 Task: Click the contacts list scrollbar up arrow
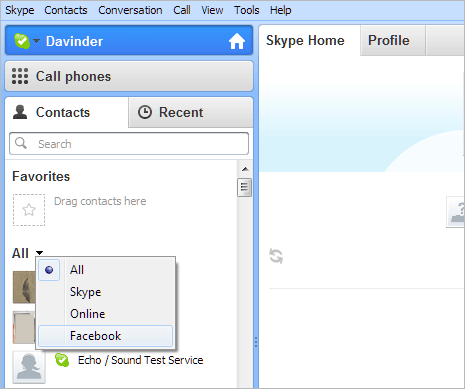(x=245, y=169)
